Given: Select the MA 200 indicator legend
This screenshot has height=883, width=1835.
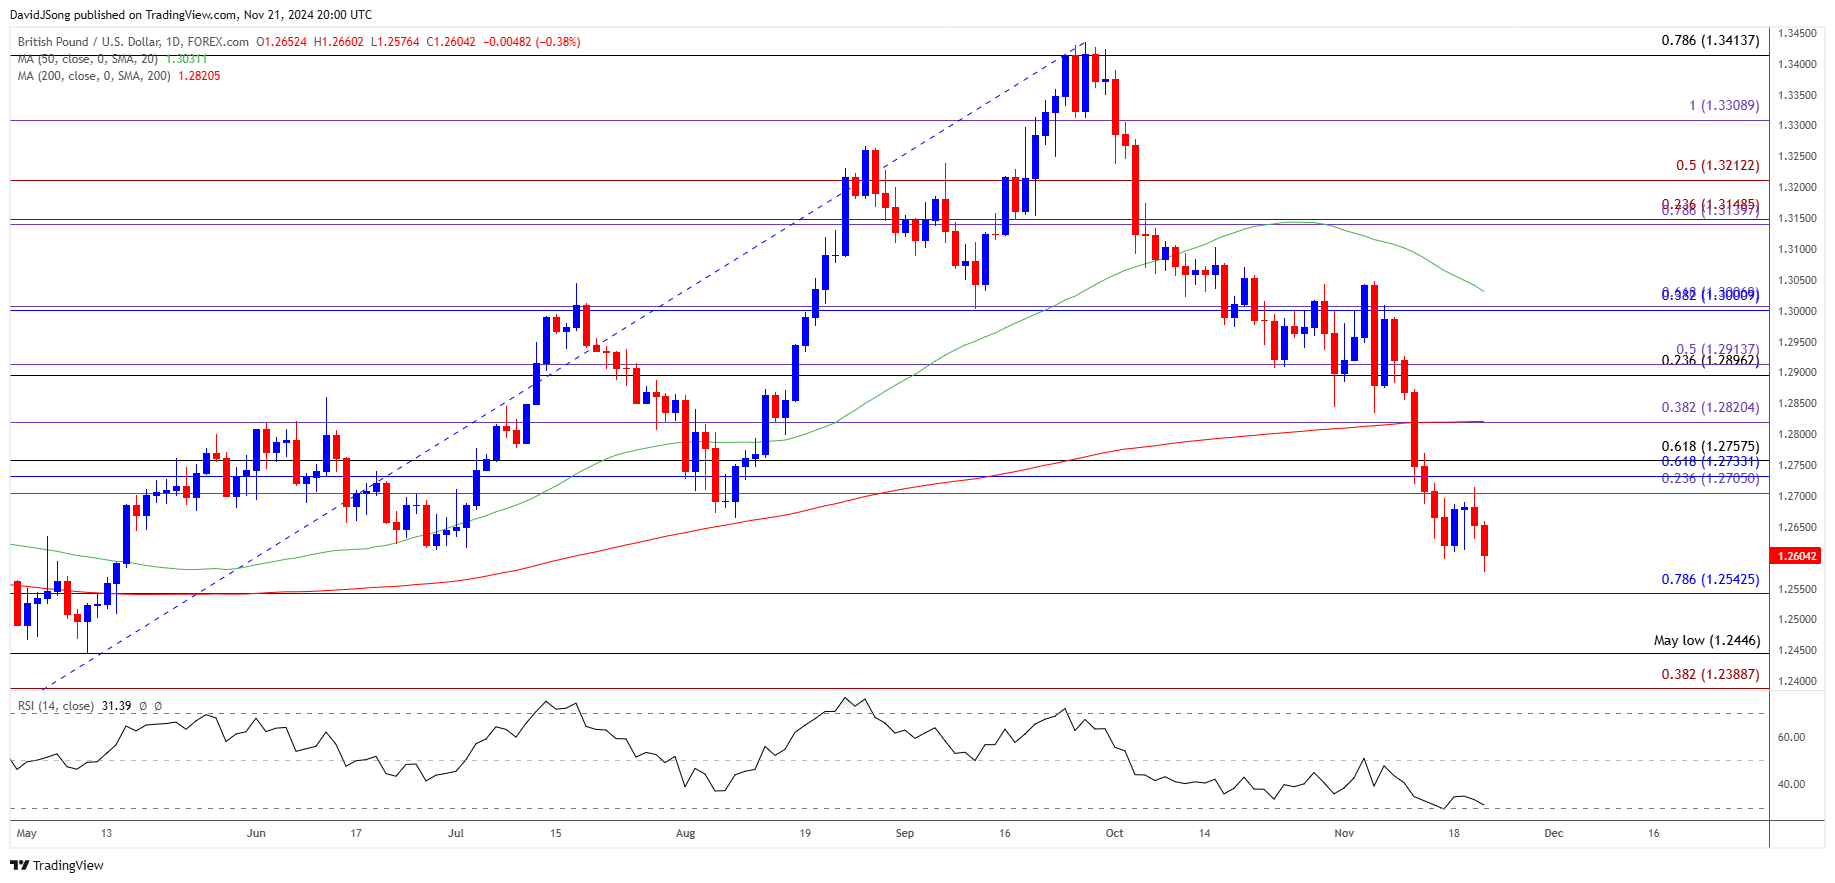Looking at the screenshot, I should 94,76.
